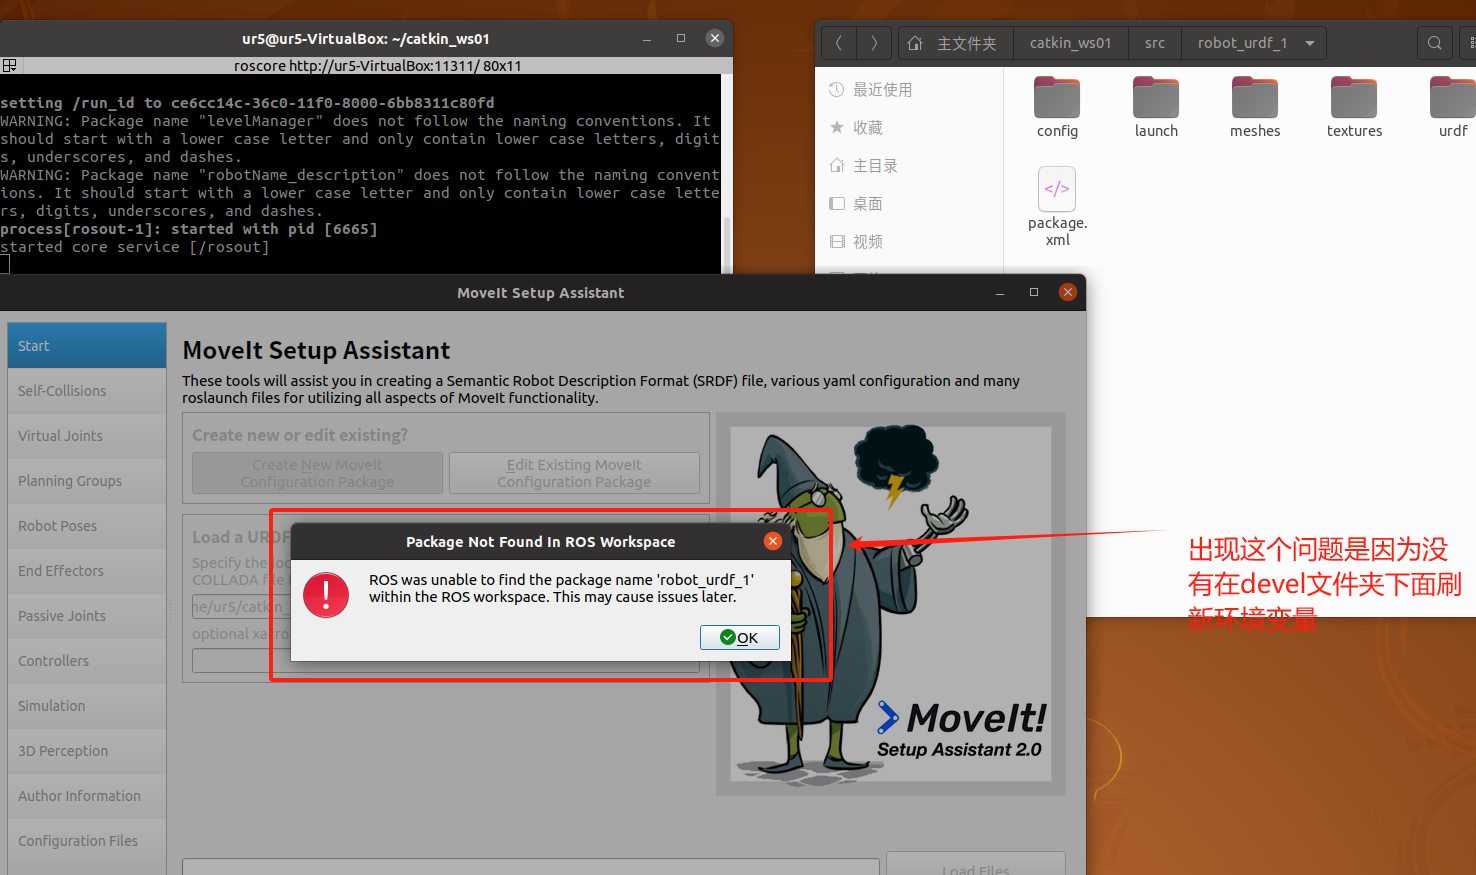Click catkin_ws01 in the path bar

(1070, 43)
